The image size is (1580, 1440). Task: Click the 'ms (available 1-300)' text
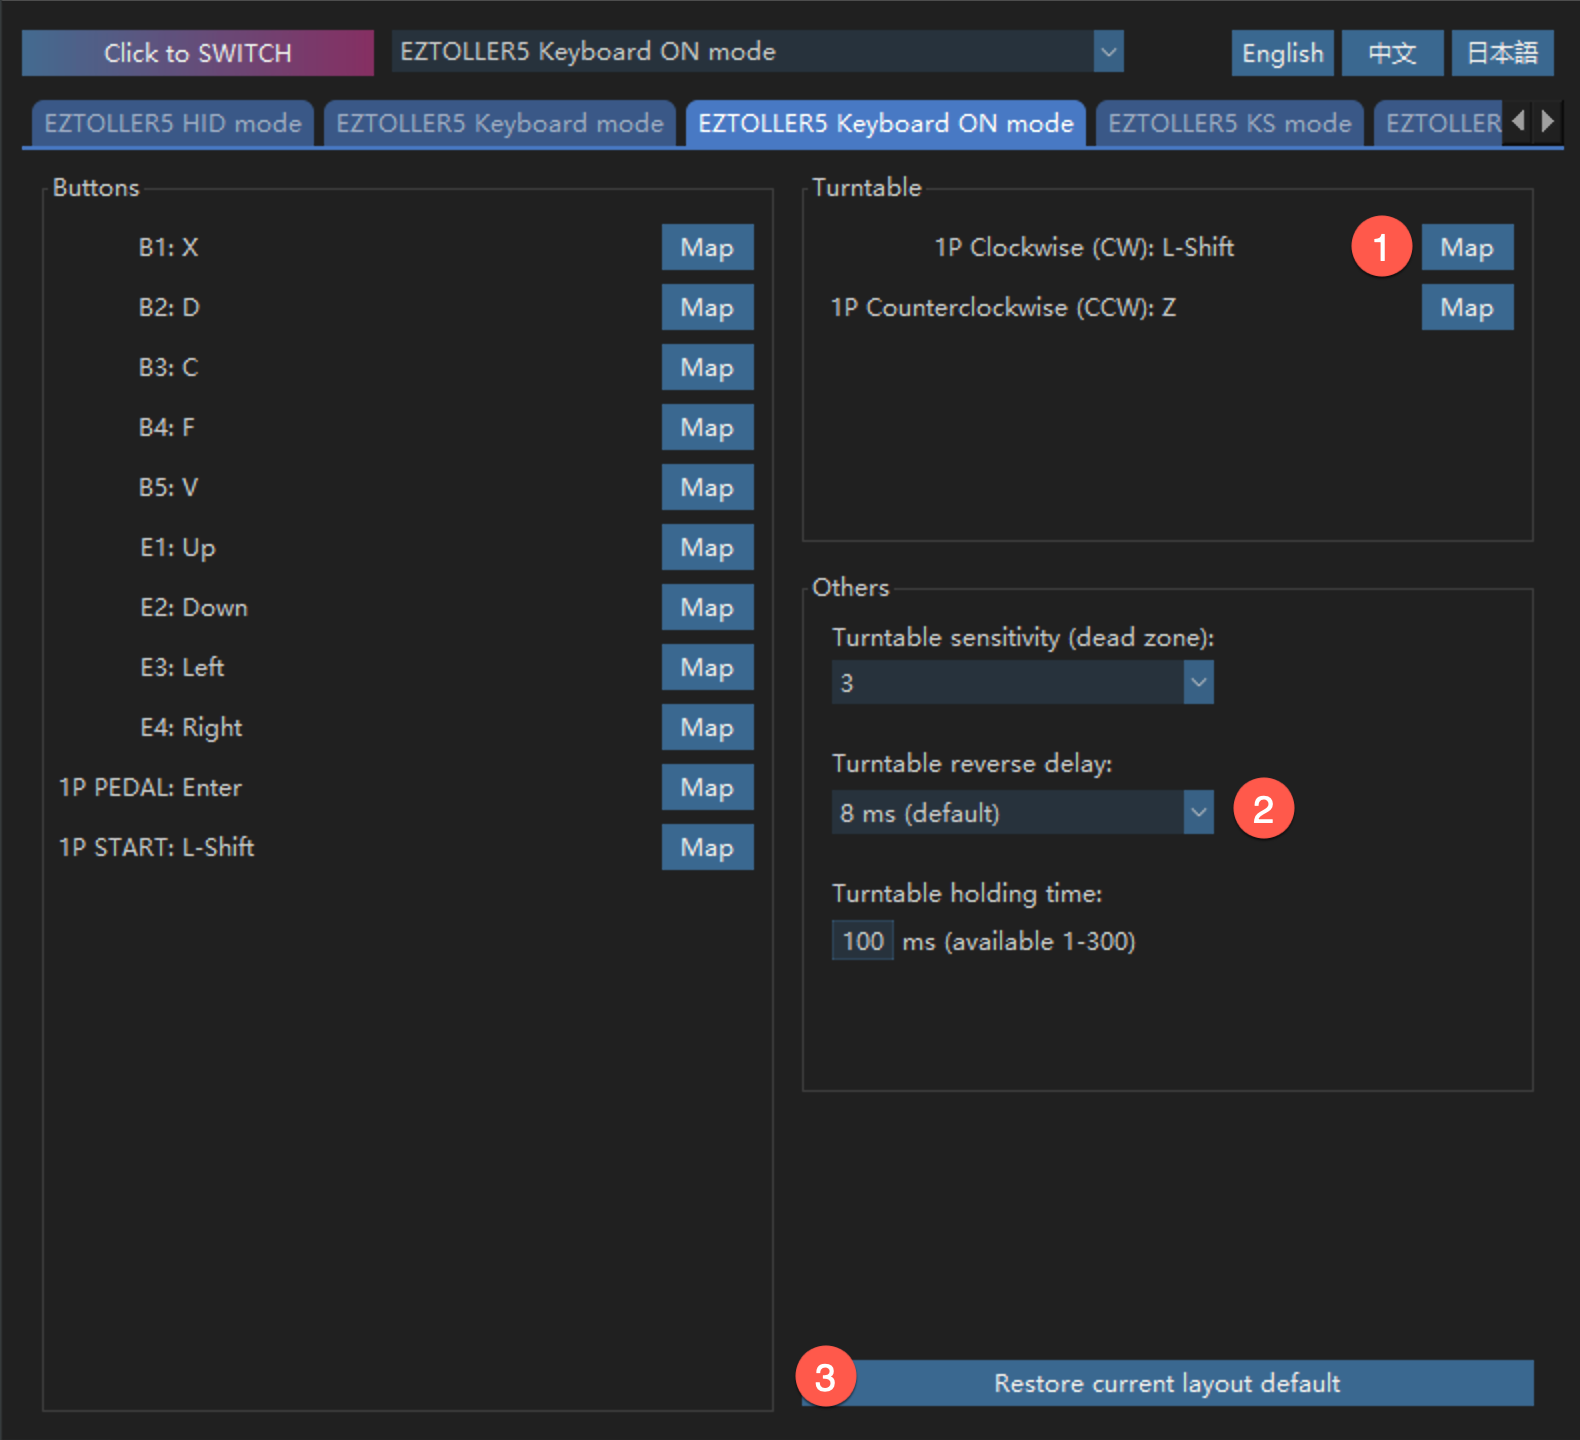(x=1019, y=942)
